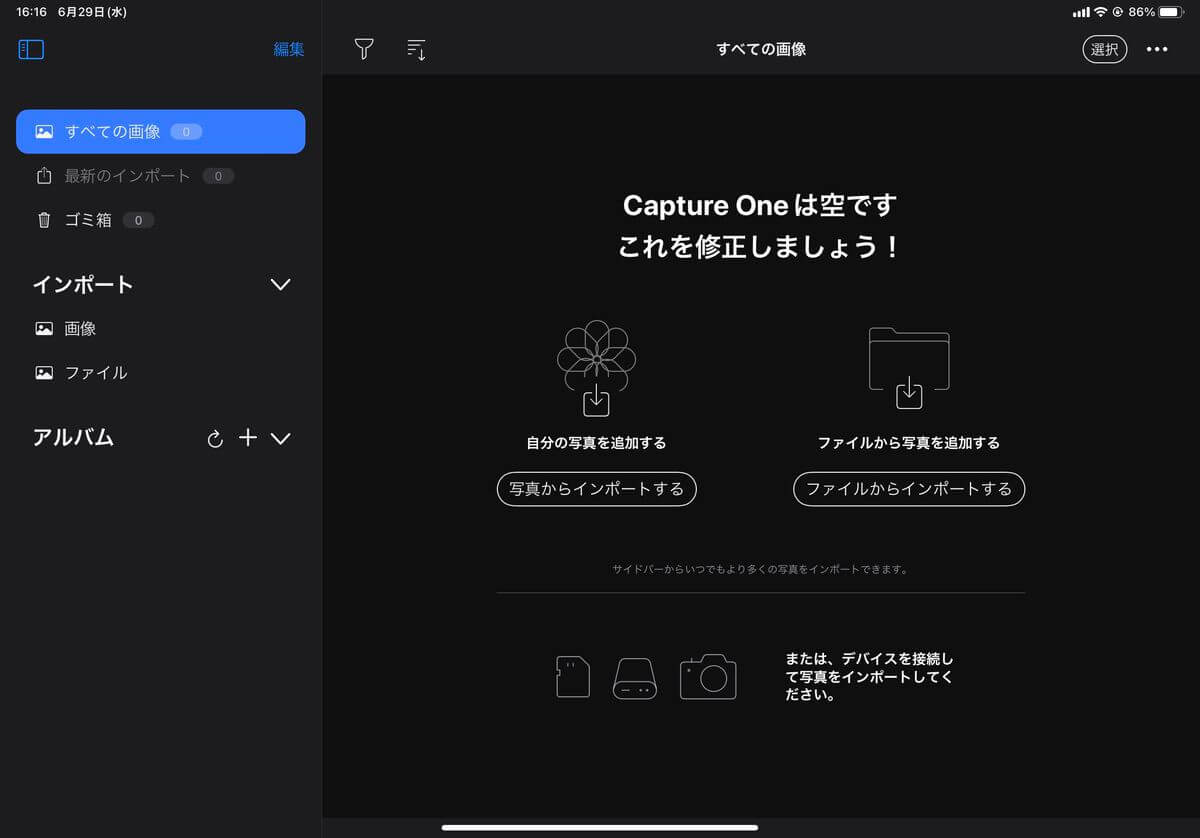Click the サイドバーからいつでも hint text

pos(760,569)
